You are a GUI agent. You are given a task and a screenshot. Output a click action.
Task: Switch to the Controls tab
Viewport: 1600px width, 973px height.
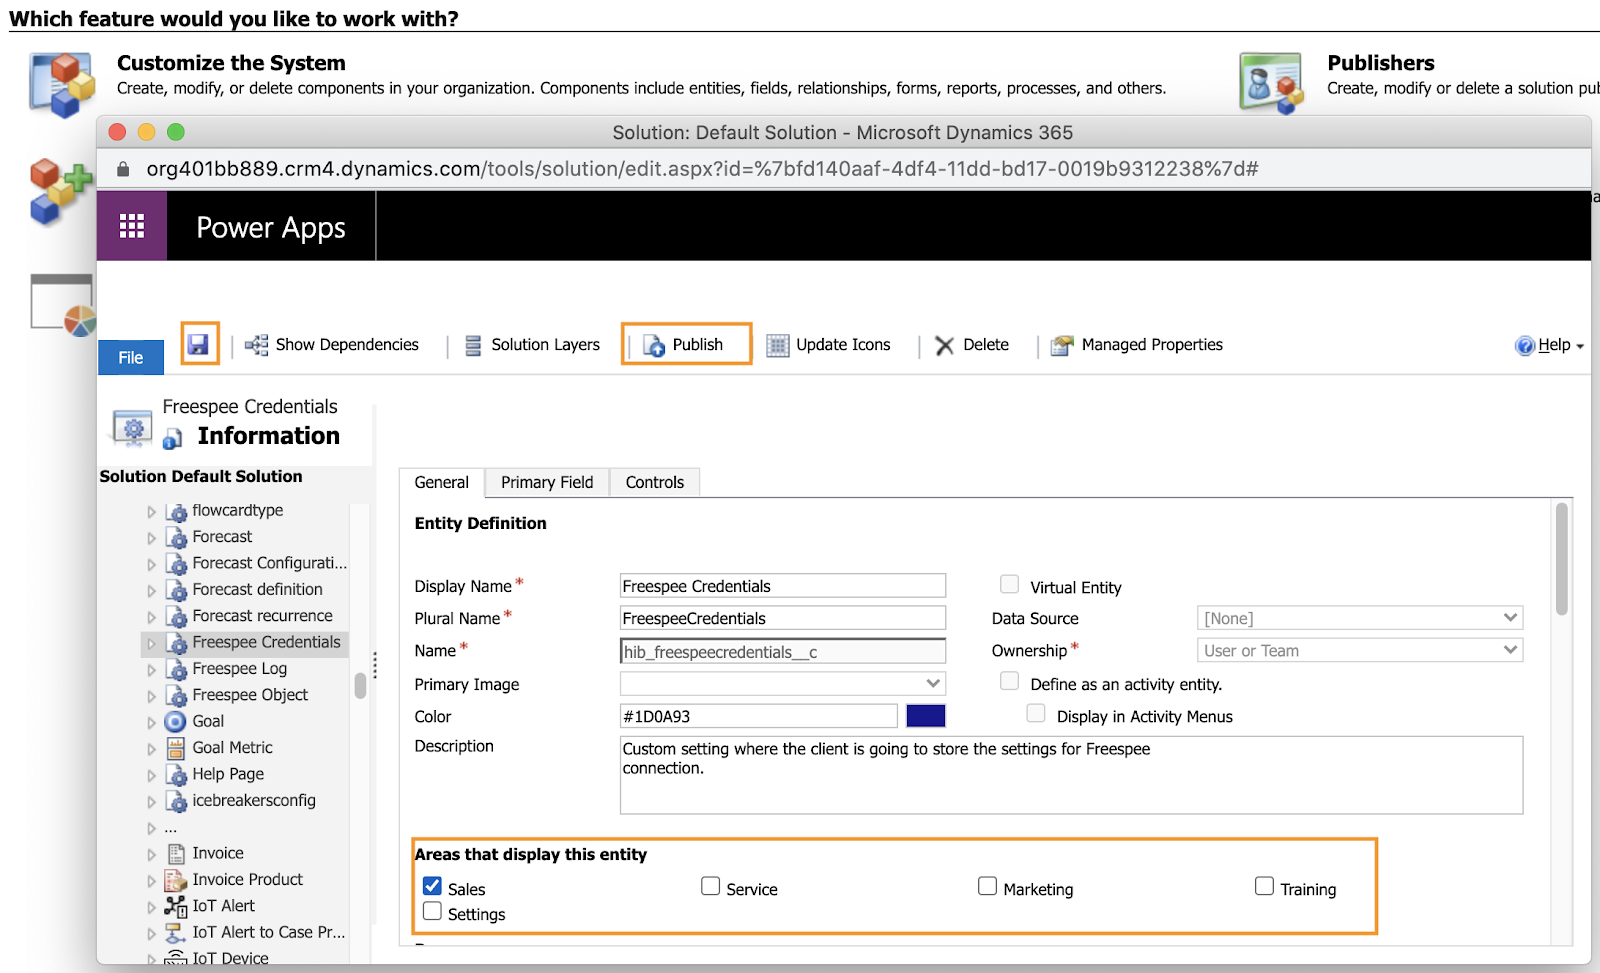pos(655,482)
